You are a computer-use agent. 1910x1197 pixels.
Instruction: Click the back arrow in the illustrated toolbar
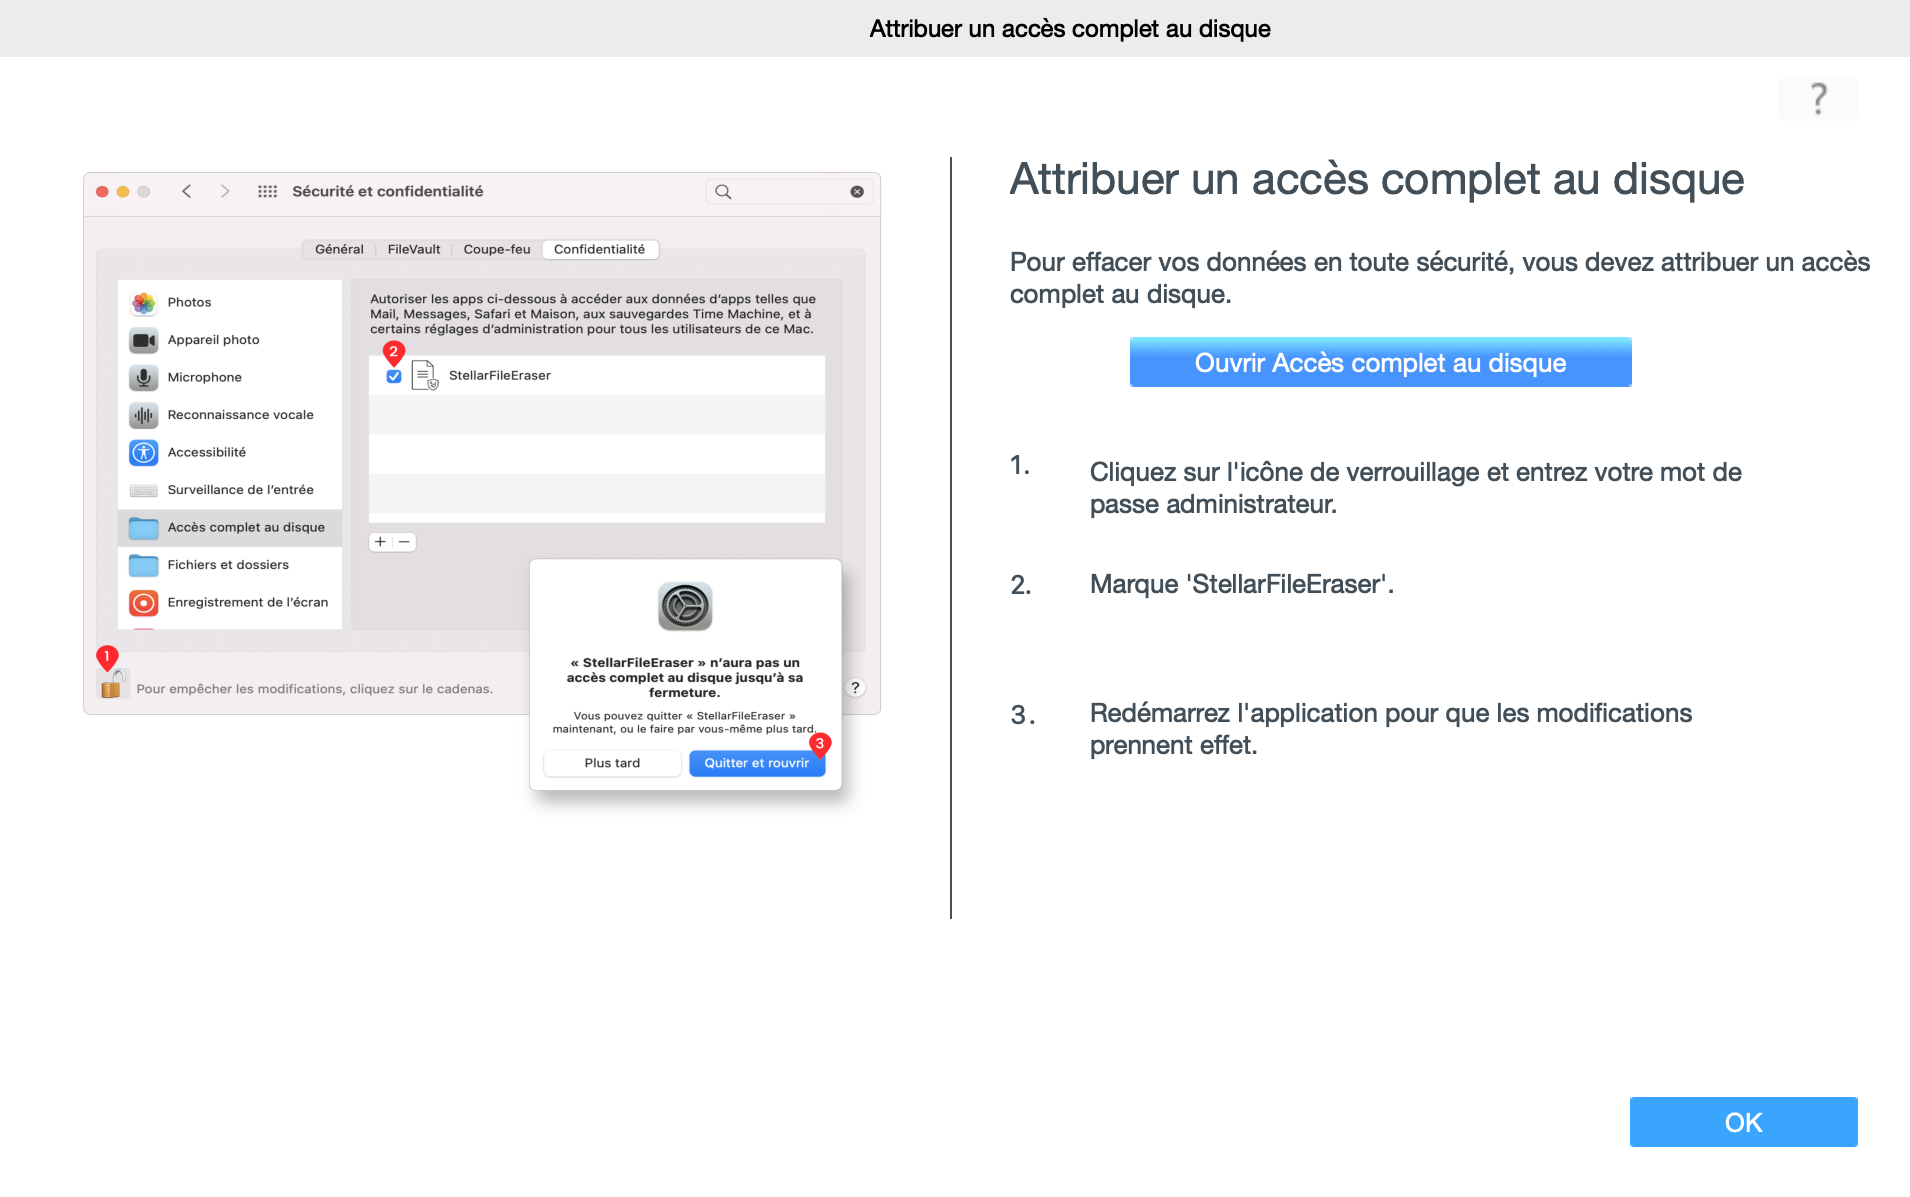[187, 191]
